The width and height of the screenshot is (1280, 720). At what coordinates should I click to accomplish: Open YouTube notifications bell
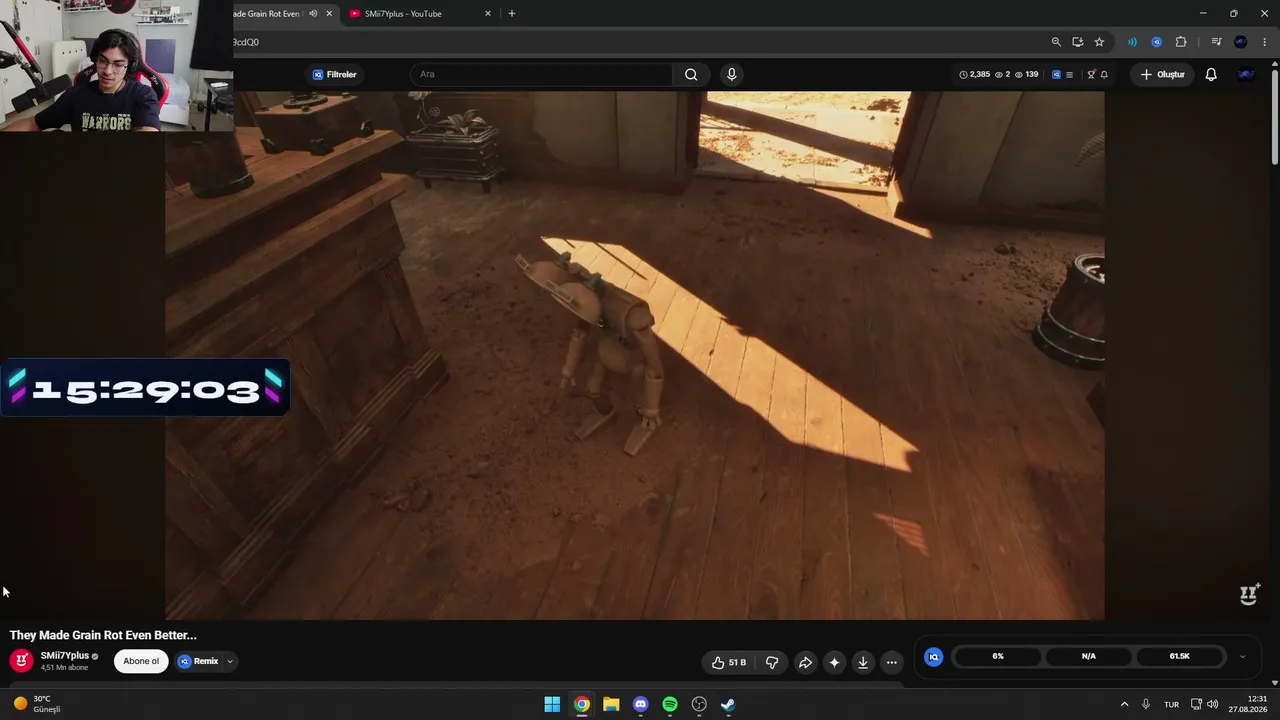[x=1211, y=74]
